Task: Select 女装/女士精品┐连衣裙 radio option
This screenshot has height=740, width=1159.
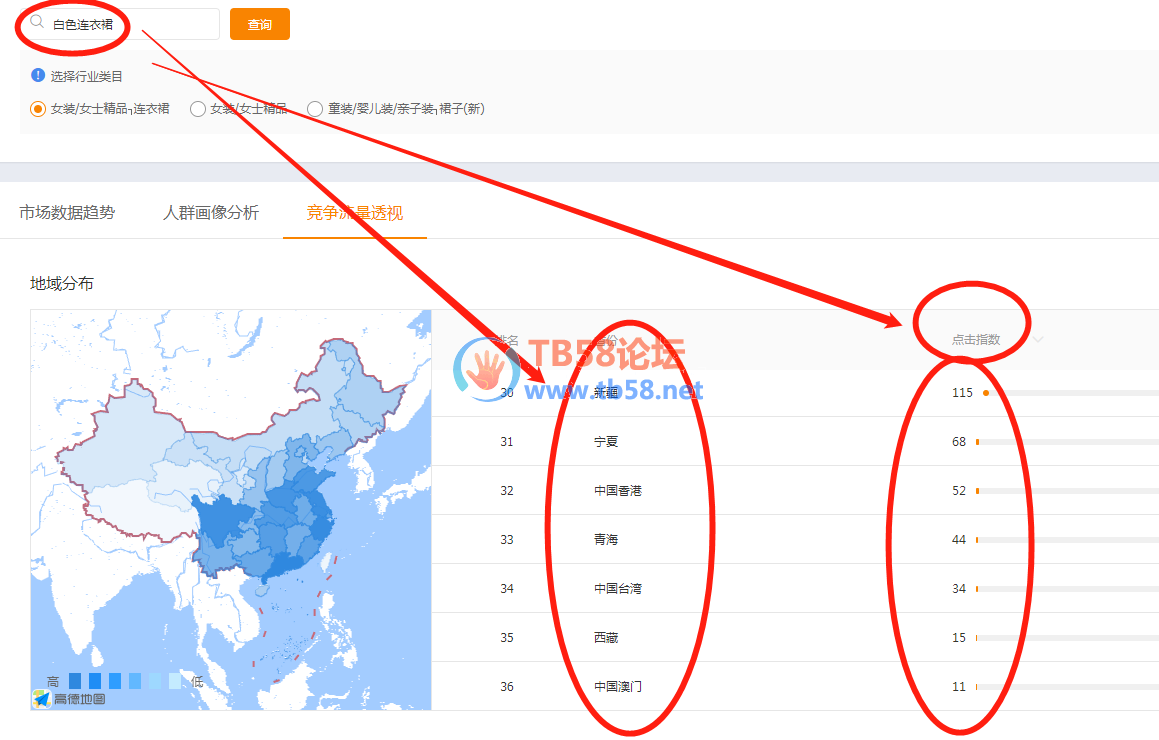Action: click(x=38, y=108)
